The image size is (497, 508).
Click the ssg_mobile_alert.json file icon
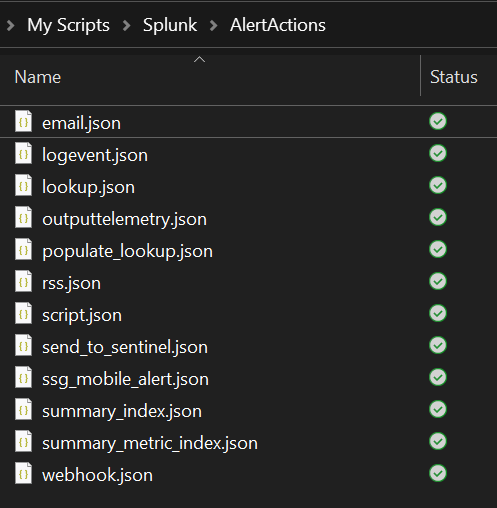(23, 377)
